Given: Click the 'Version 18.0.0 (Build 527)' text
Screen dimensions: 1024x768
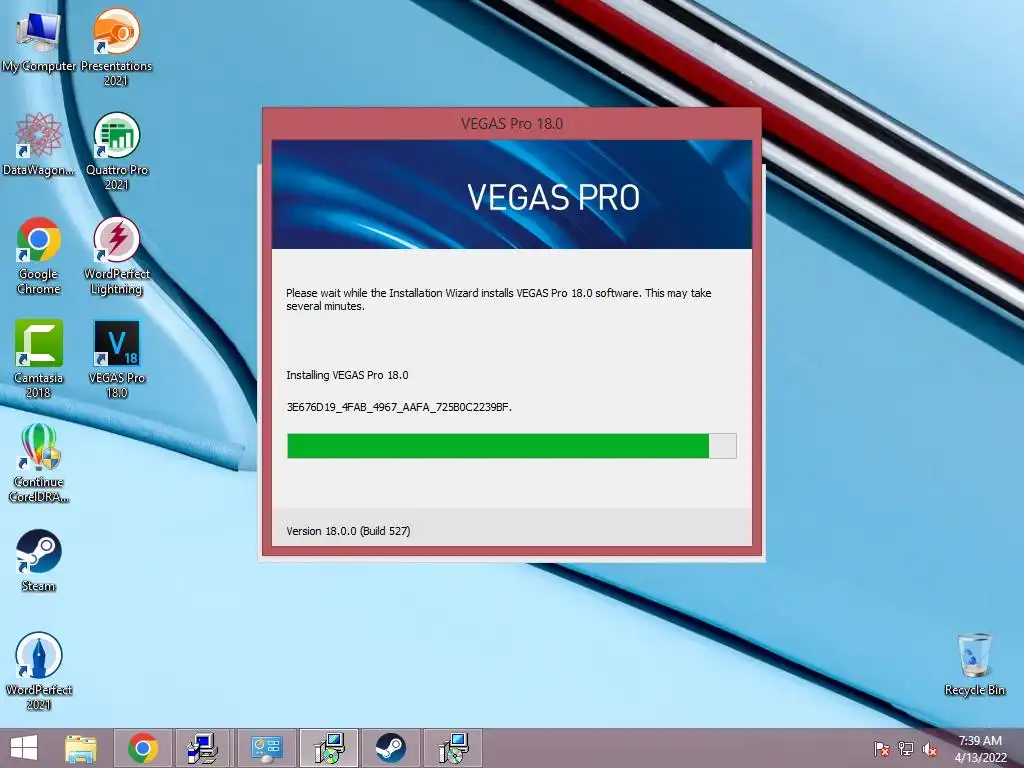Looking at the screenshot, I should coord(348,531).
